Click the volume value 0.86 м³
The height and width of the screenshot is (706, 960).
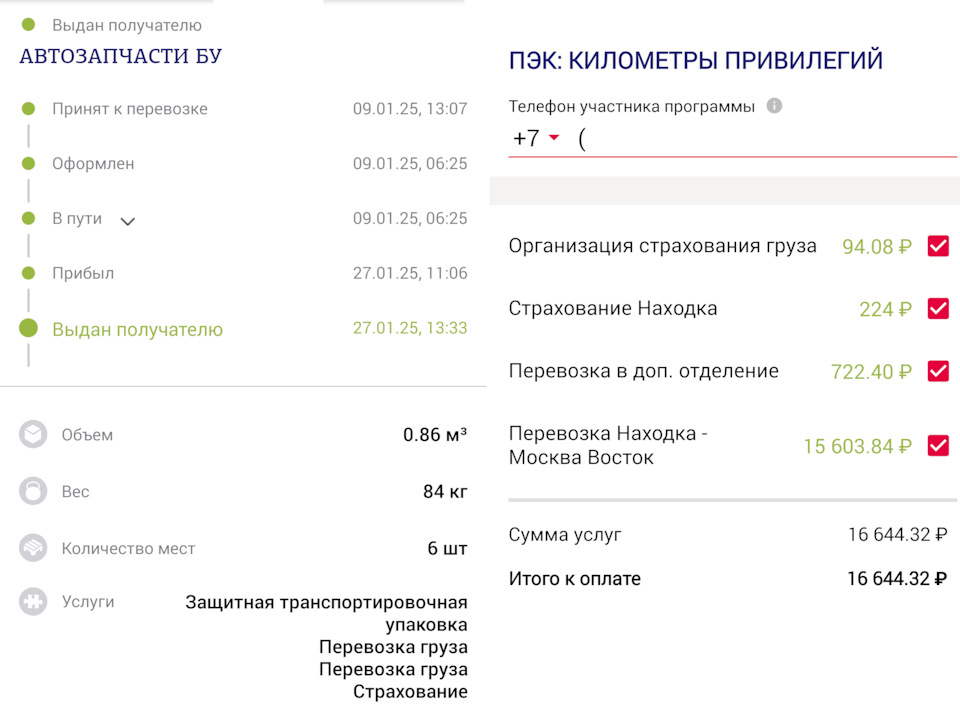point(435,434)
